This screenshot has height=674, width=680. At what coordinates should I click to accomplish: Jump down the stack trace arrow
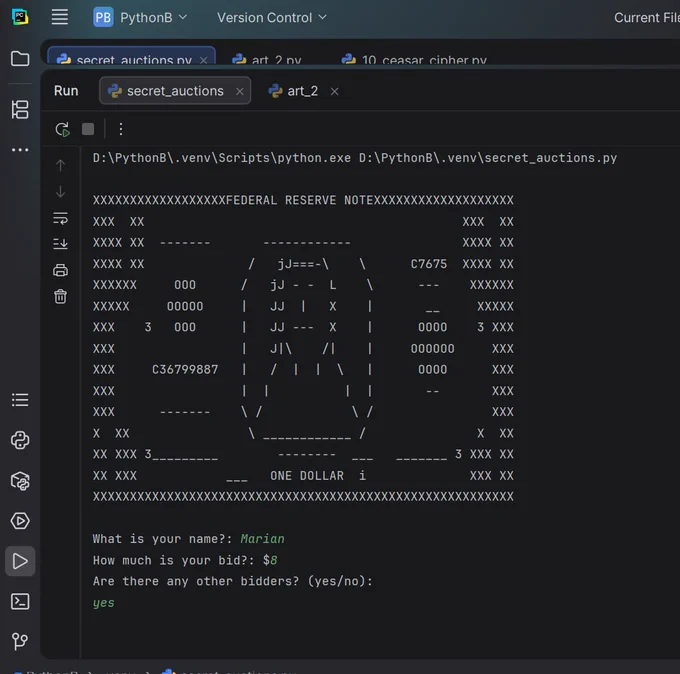60,191
